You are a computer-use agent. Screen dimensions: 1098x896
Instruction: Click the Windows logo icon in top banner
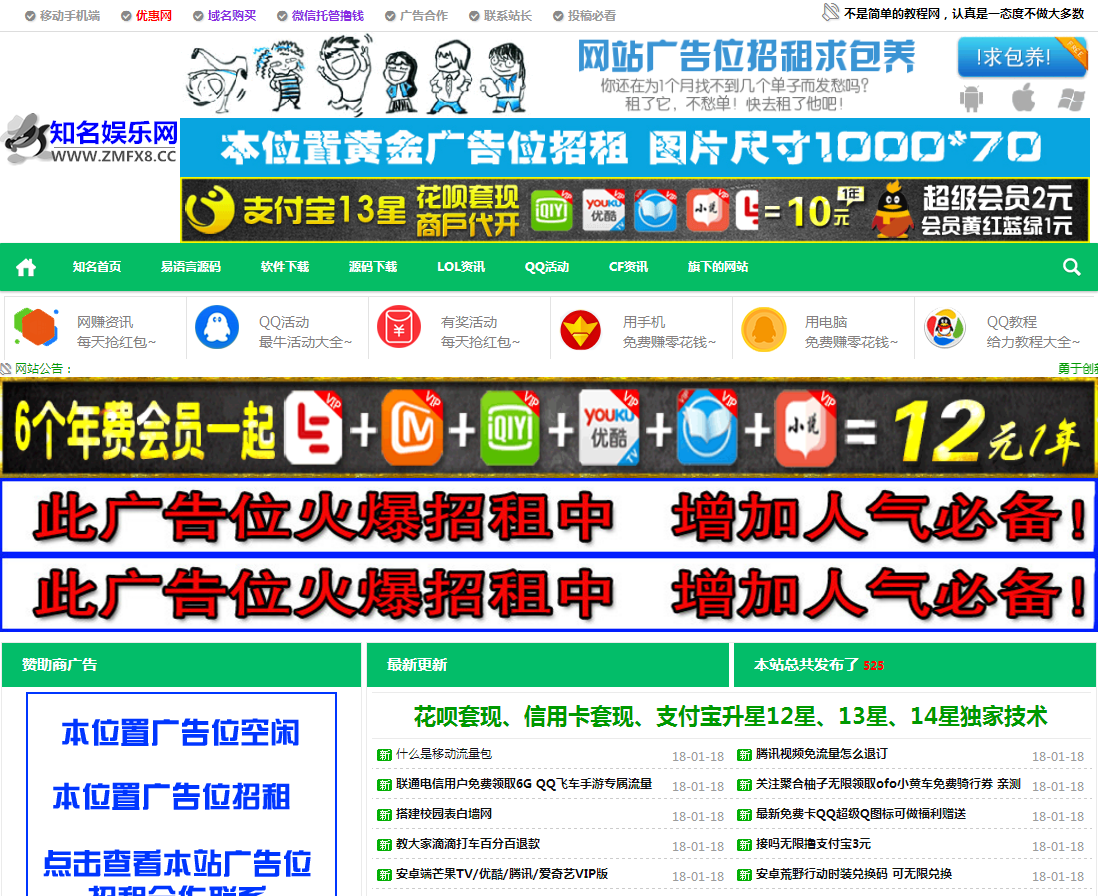(x=1071, y=99)
